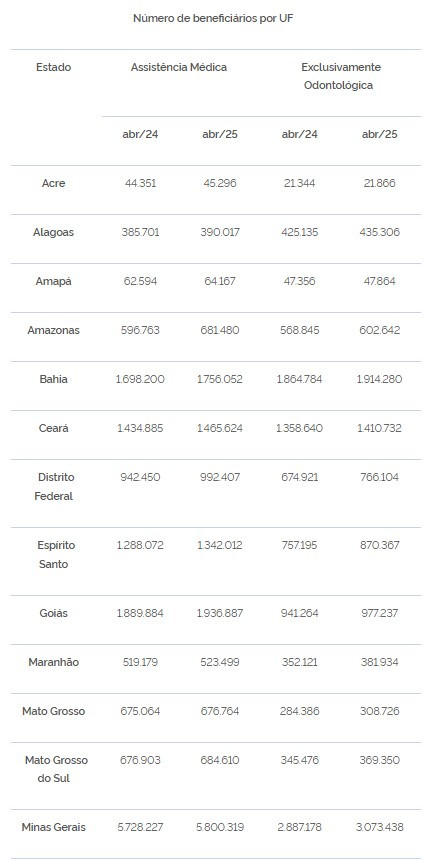Screen dimensions: 434x859
Task: Click the table title Número de beneficiários por UF
Action: click(x=213, y=19)
